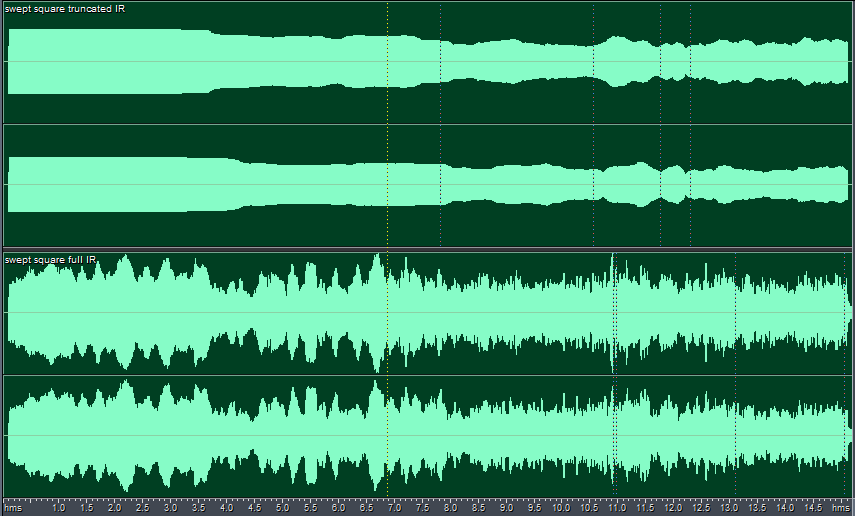855x516 pixels.
Task: Click the dotted marker near 10.6 in truncated IR clip
Action: tap(593, 124)
